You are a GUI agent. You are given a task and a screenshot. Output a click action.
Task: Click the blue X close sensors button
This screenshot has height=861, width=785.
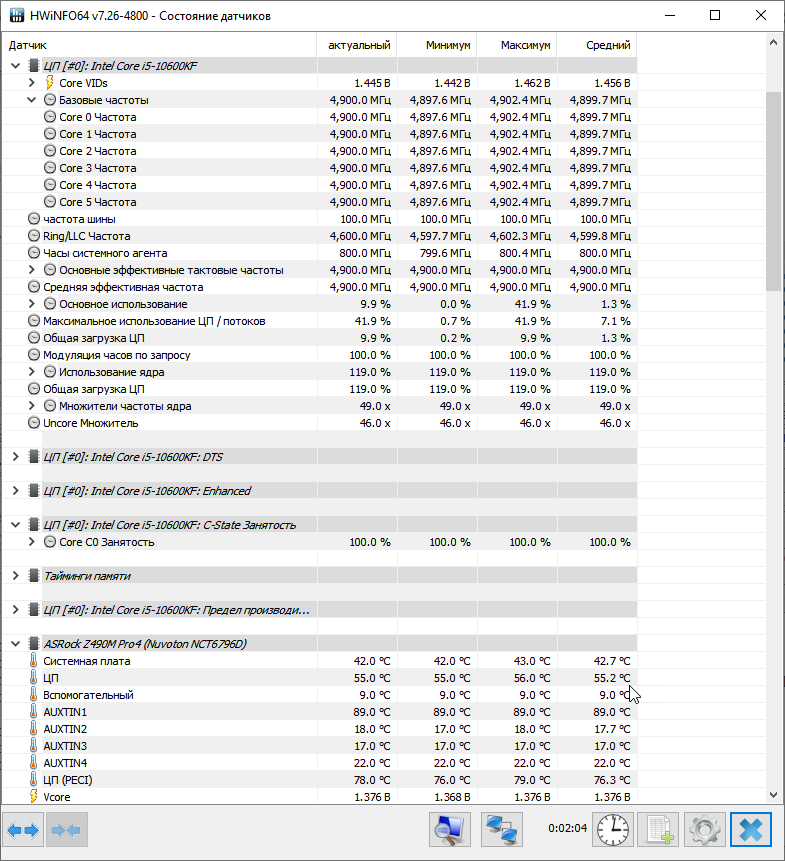click(750, 830)
